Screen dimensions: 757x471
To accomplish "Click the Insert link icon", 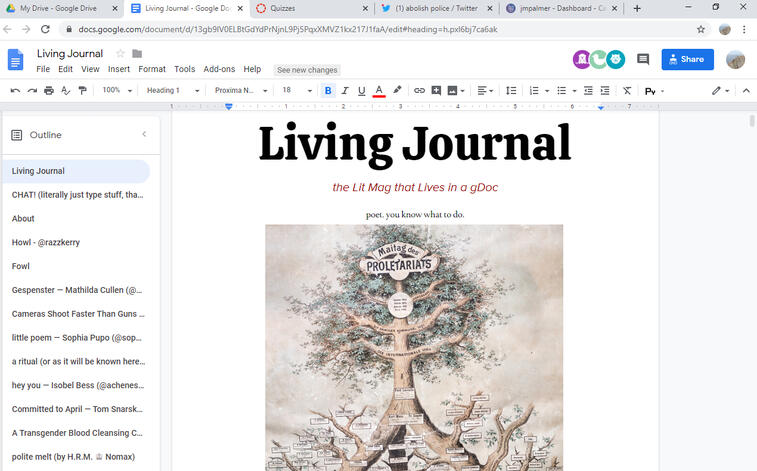I will pyautogui.click(x=419, y=90).
